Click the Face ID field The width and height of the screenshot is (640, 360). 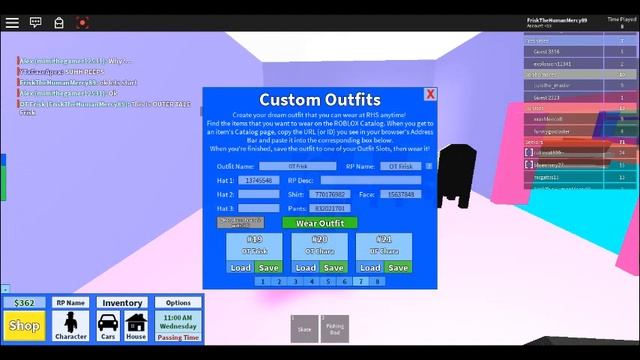(x=401, y=194)
